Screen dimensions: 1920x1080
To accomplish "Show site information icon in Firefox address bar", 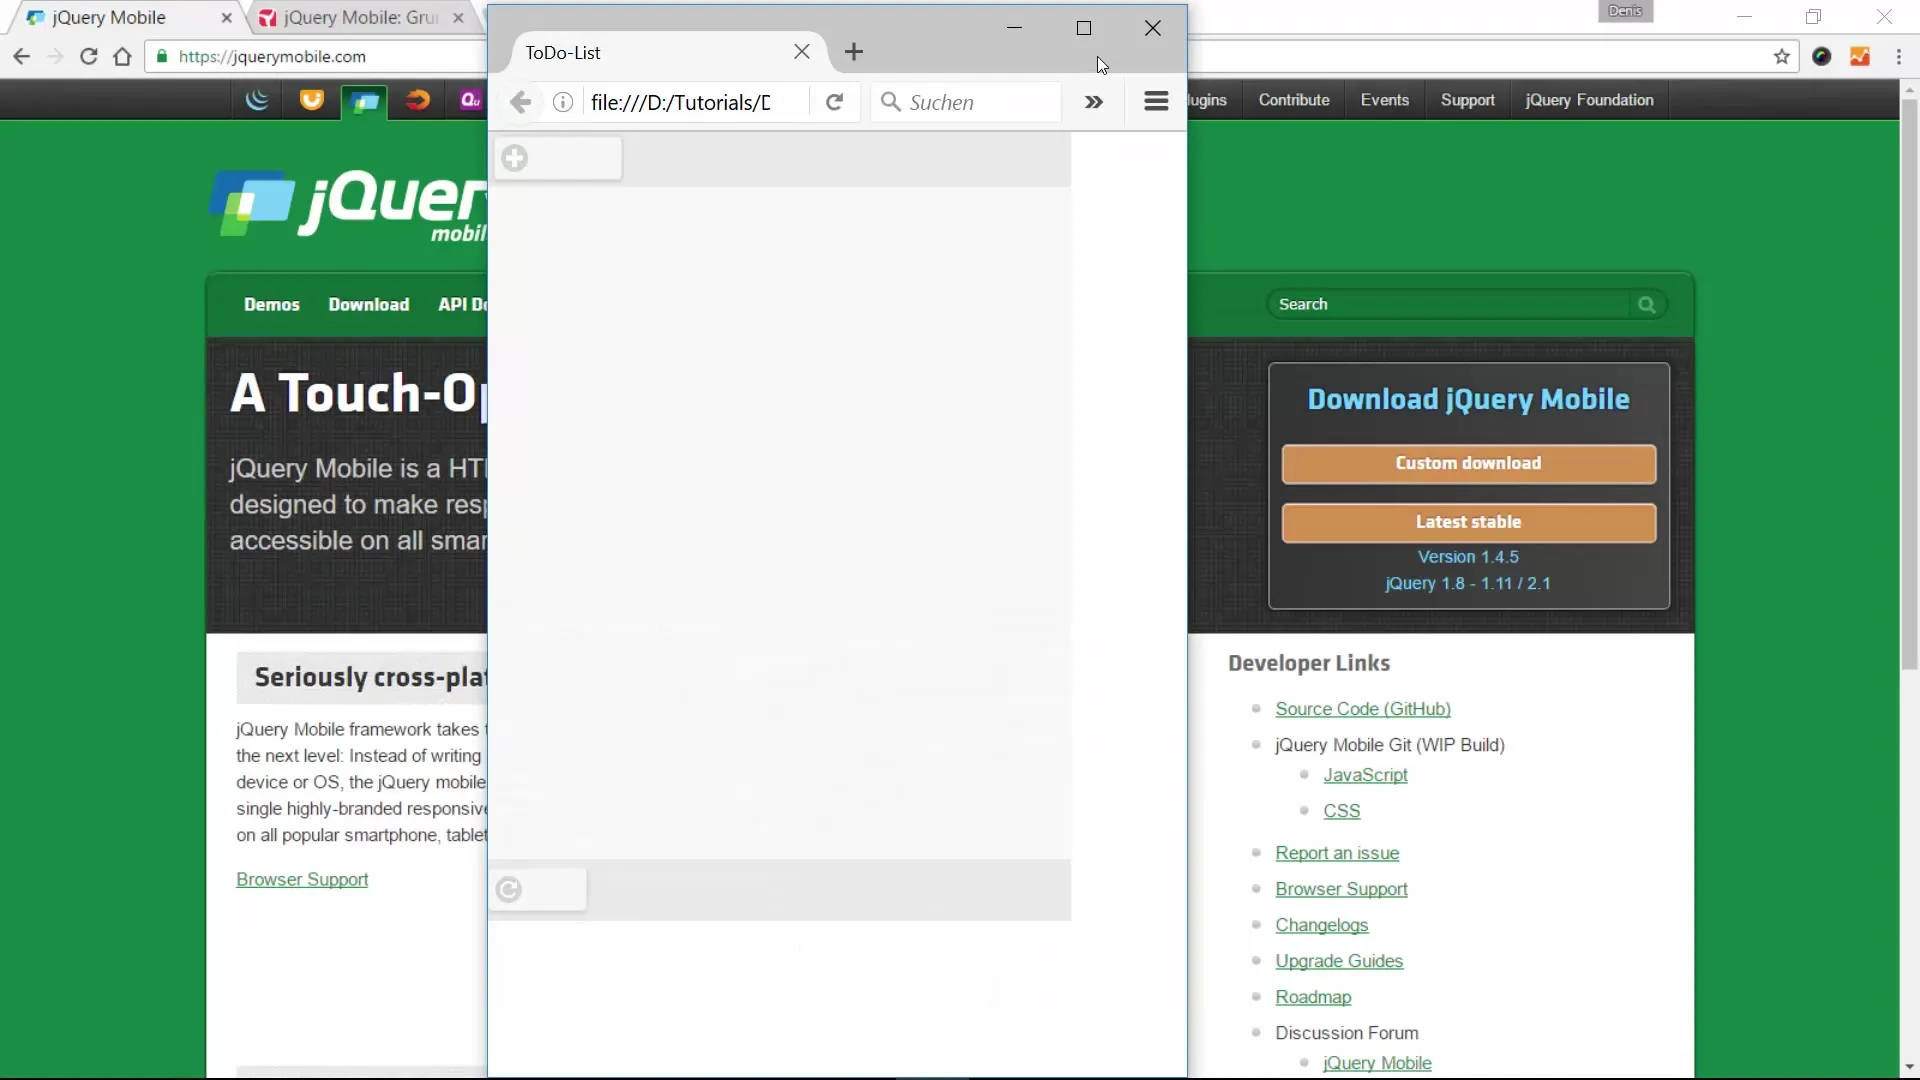I will click(563, 102).
